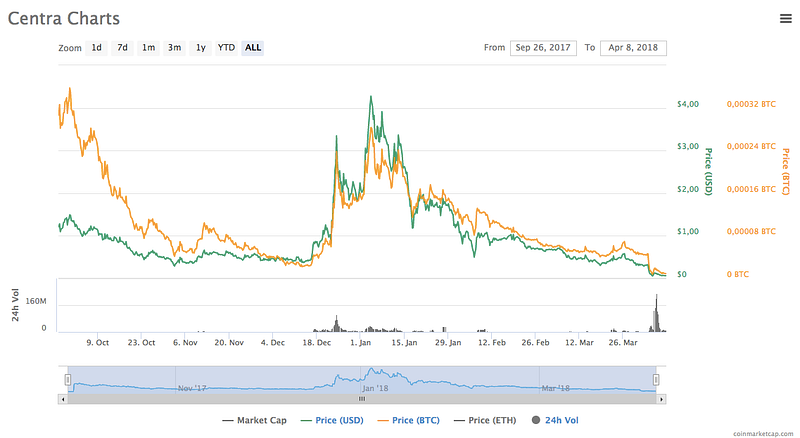Screen dimensions: 800x438
Task: Click the 20. Nov x-axis label
Action: click(x=229, y=343)
